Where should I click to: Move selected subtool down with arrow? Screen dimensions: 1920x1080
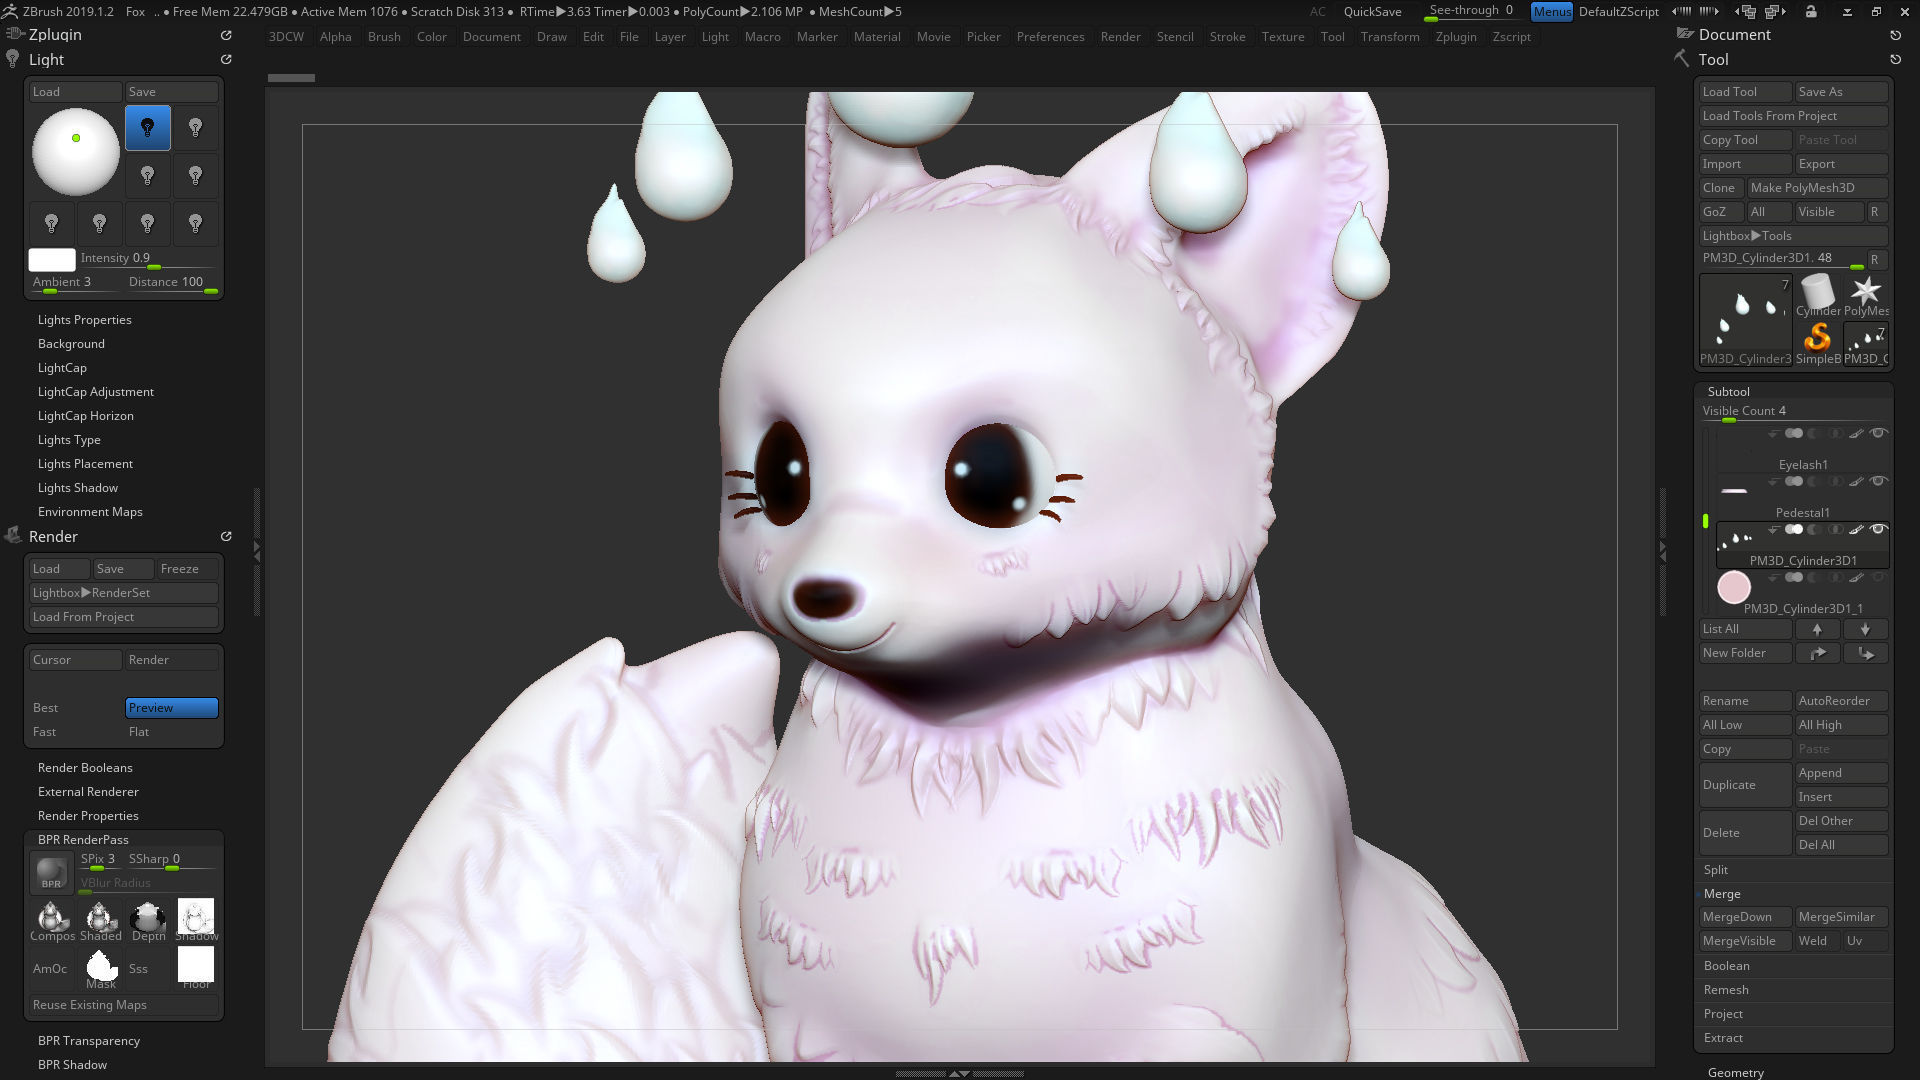click(1865, 629)
